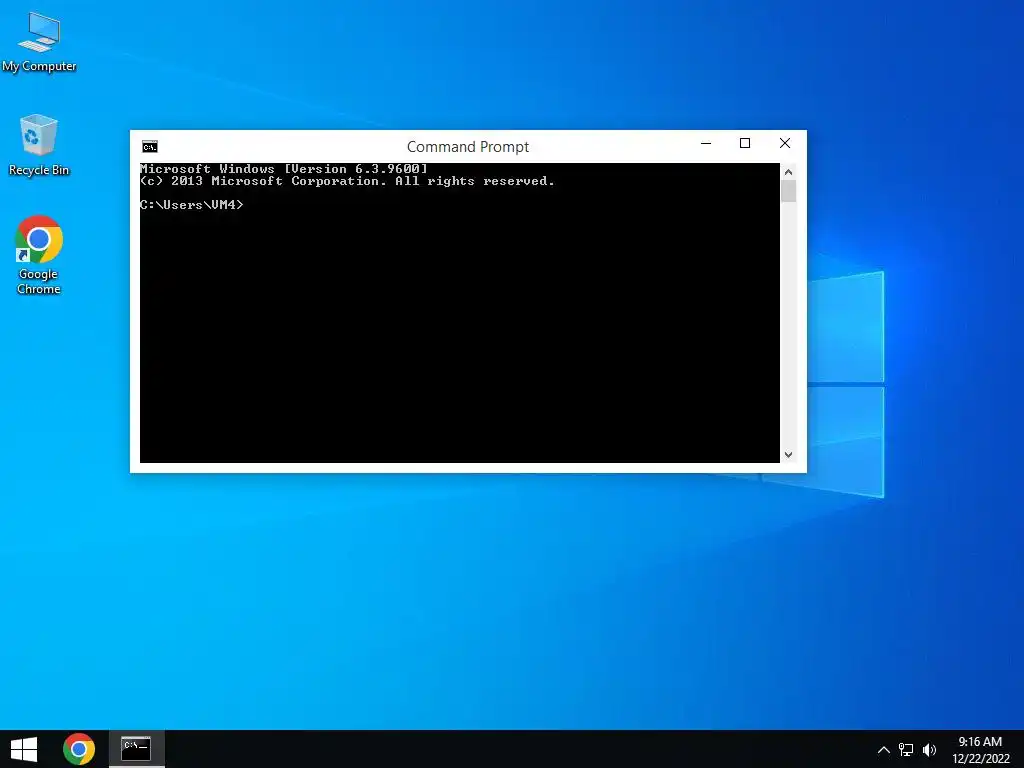This screenshot has width=1024, height=768.
Task: Open the volume speaker tray icon
Action: coord(929,750)
